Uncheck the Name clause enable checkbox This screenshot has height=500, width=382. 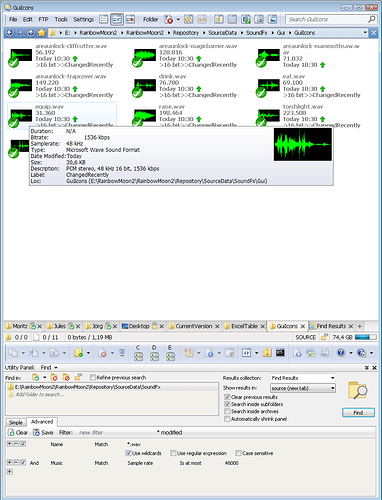[23, 444]
